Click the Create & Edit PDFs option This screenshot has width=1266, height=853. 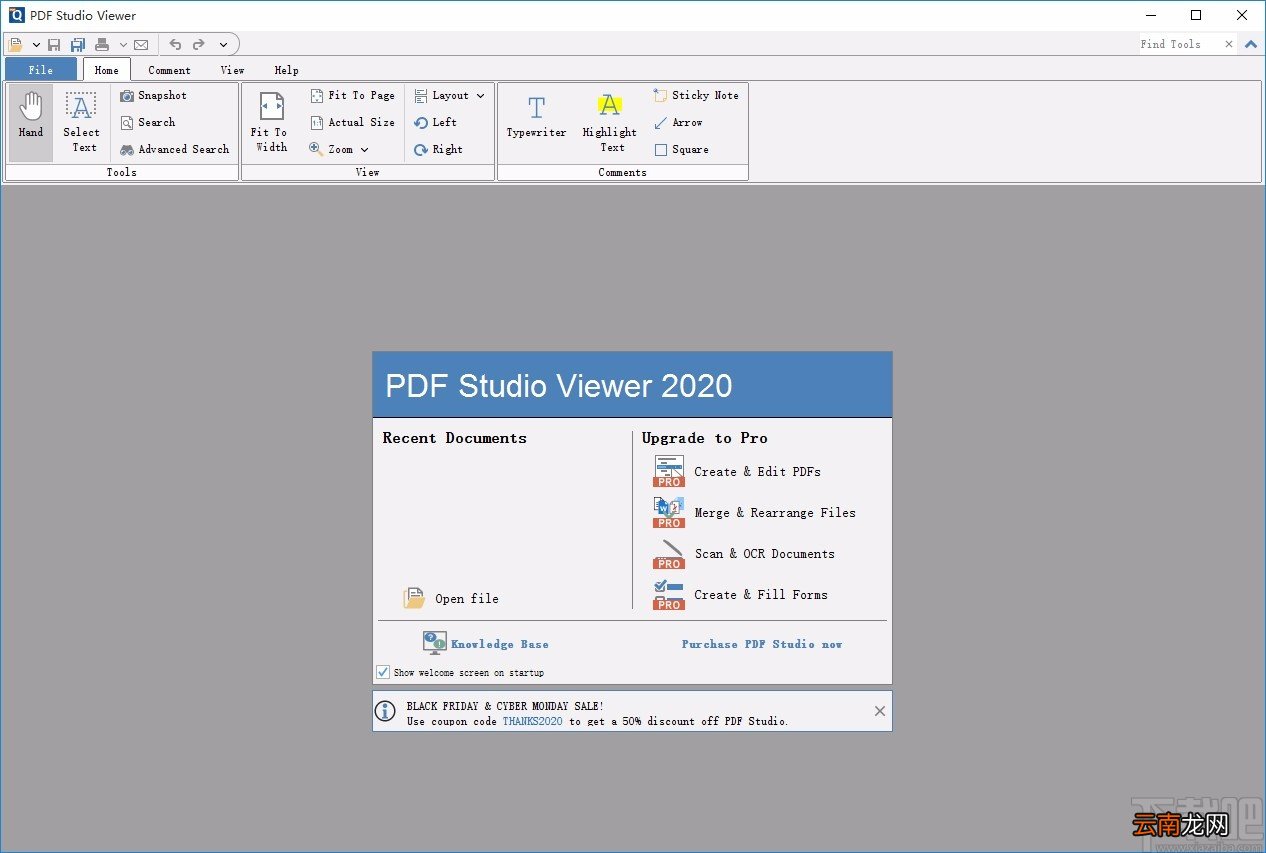737,471
